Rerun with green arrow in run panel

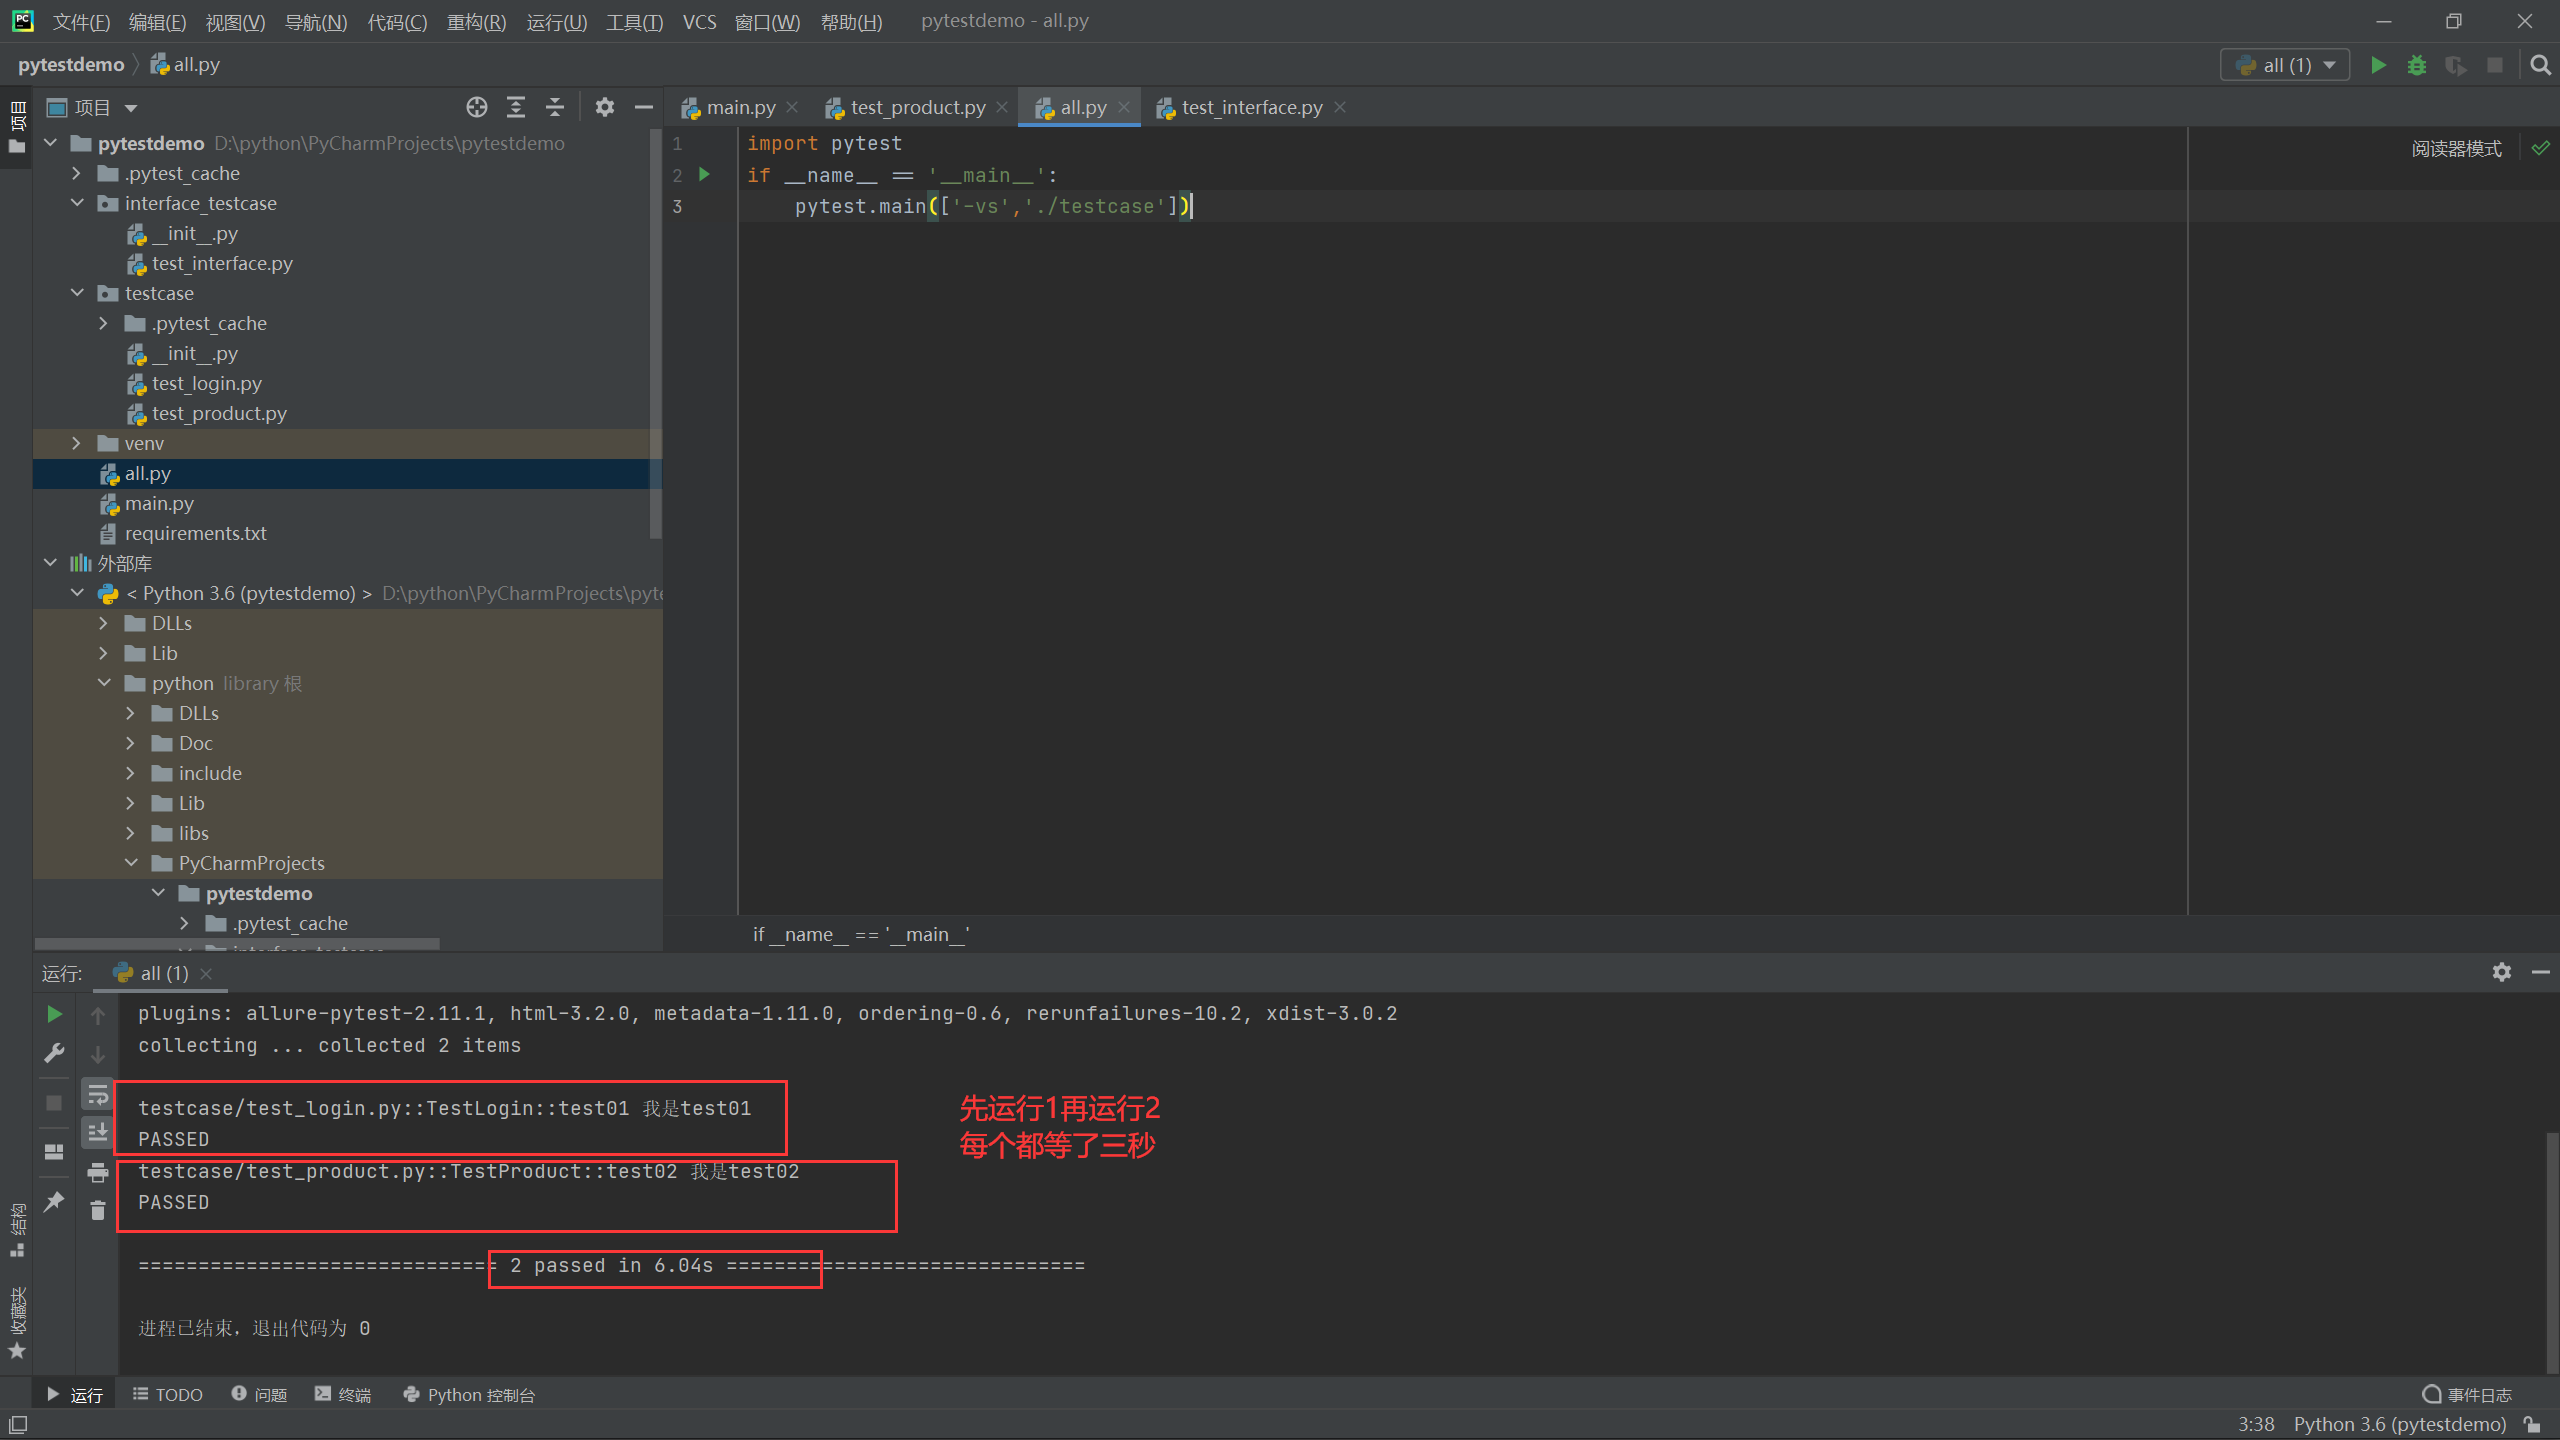(x=55, y=1014)
